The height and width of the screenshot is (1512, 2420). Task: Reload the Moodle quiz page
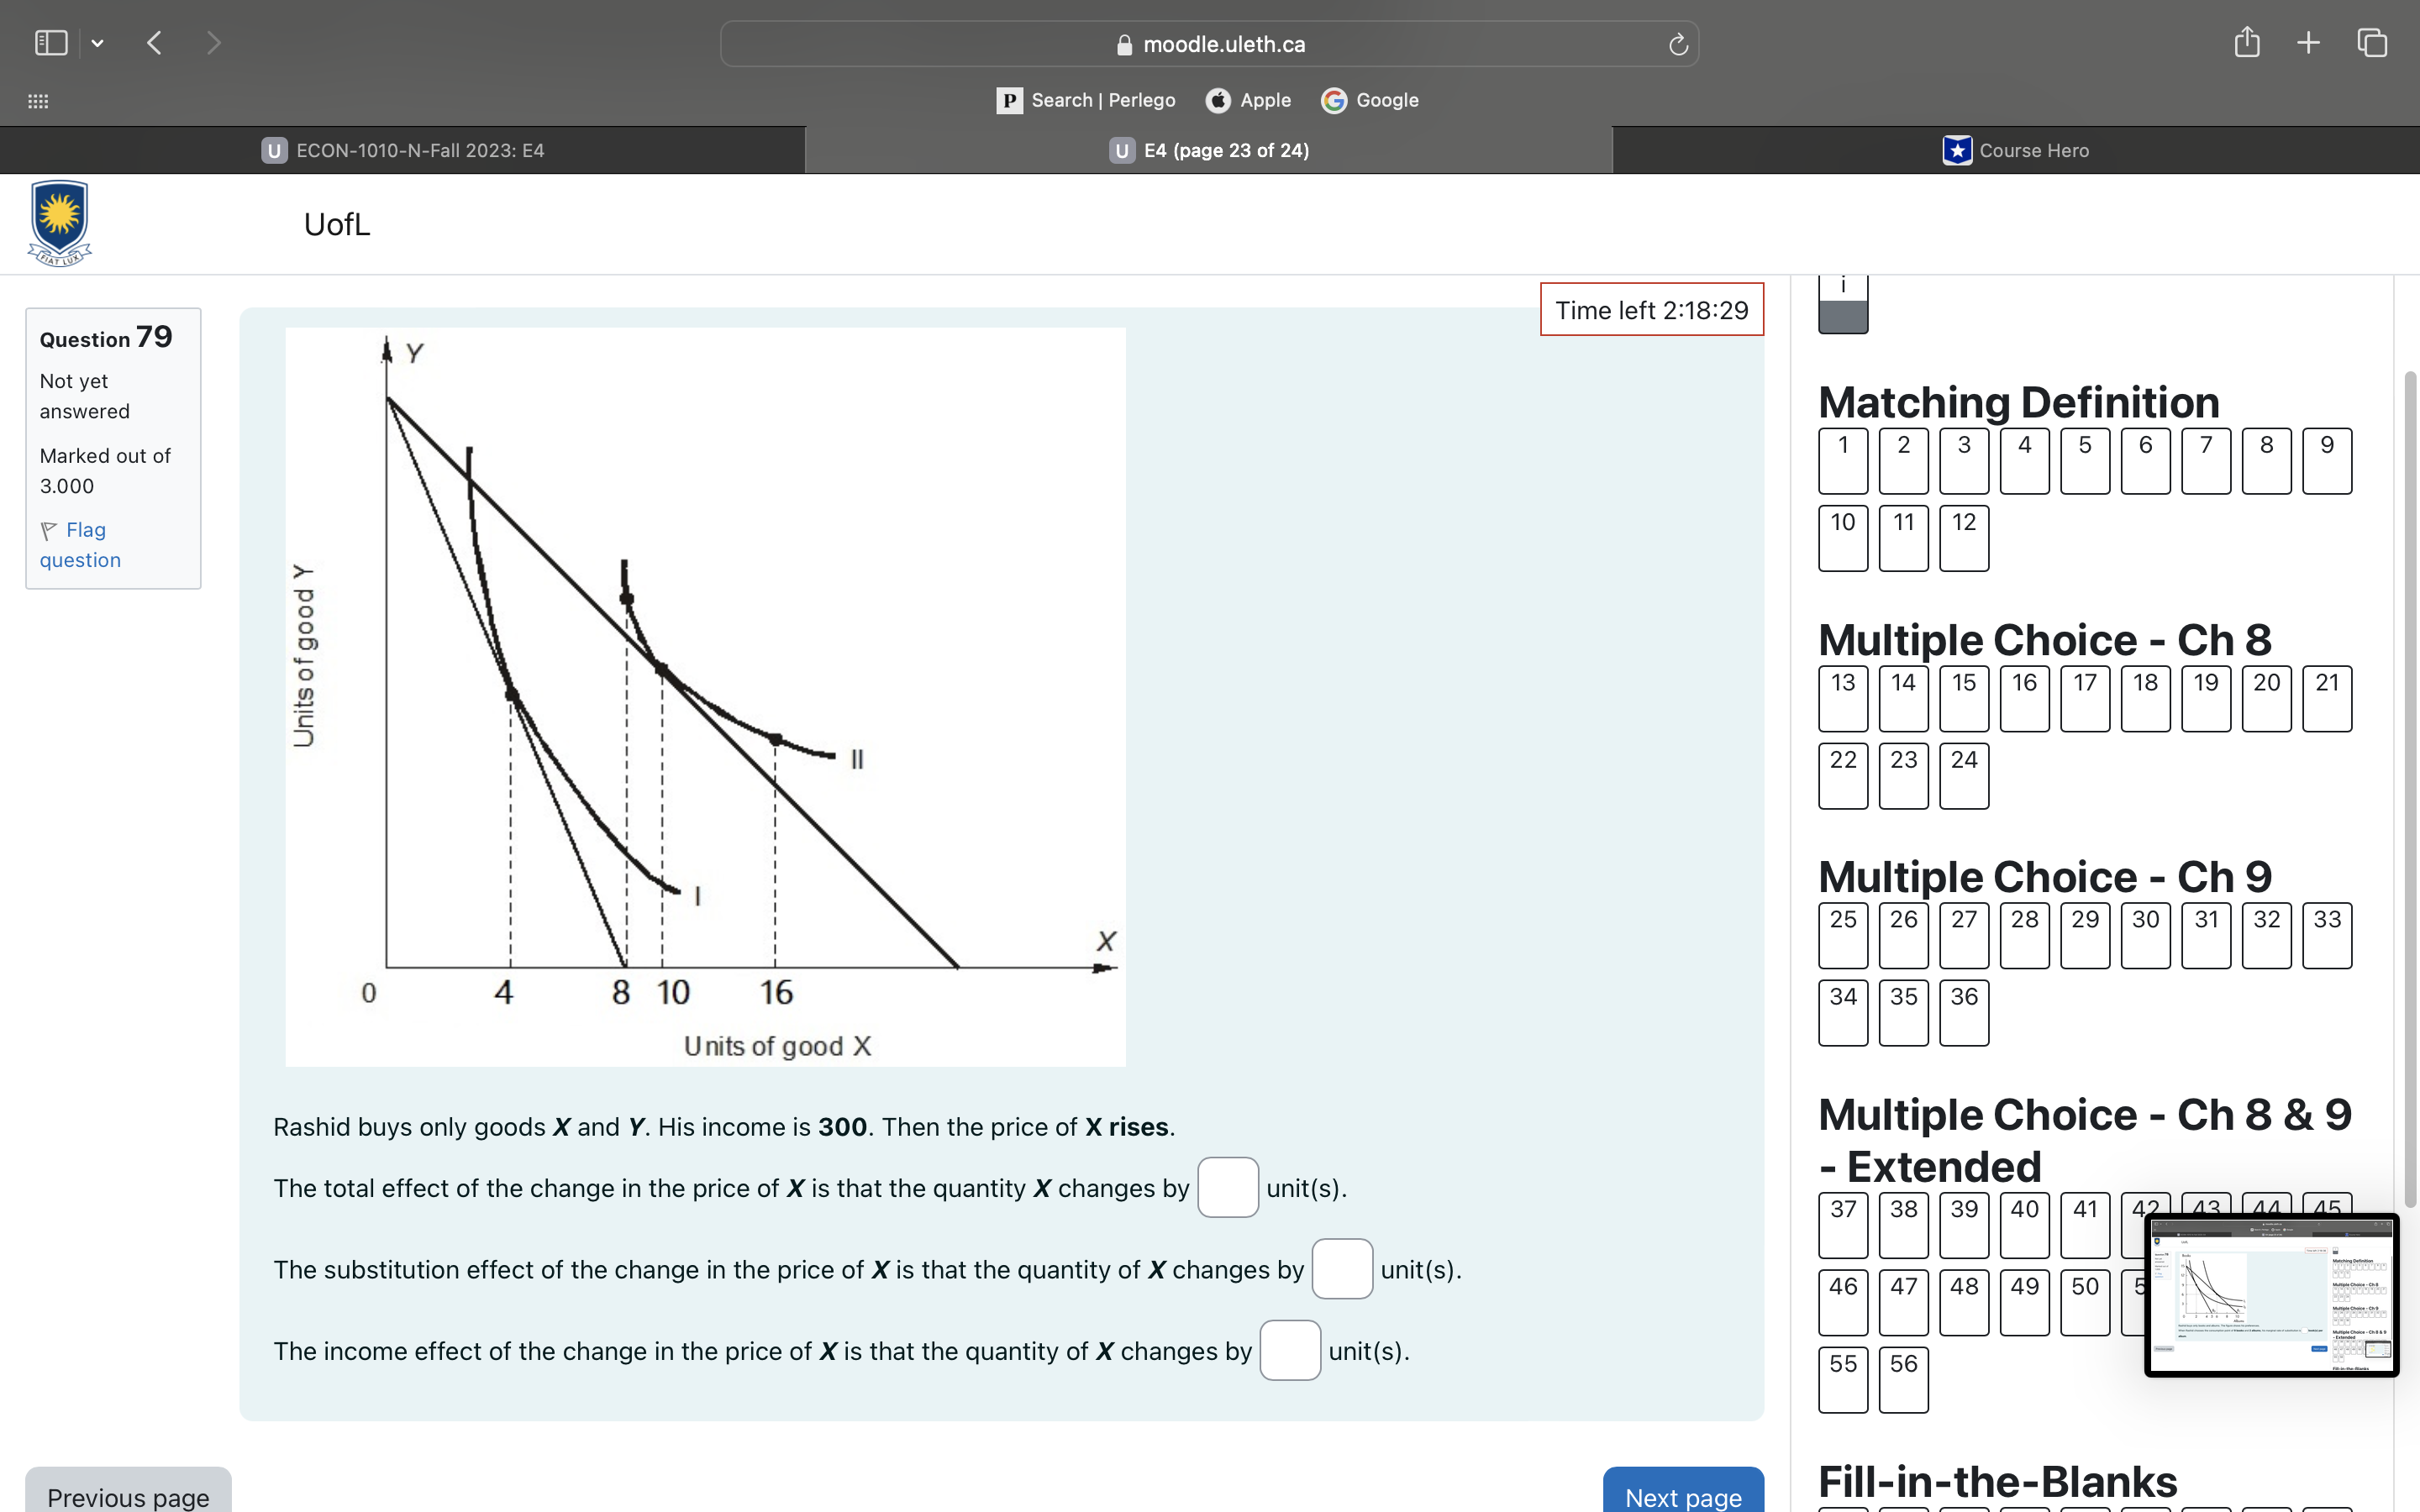click(1676, 44)
